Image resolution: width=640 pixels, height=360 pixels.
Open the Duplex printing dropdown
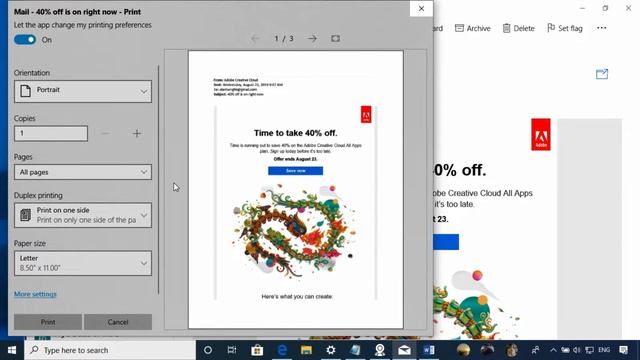click(83, 215)
